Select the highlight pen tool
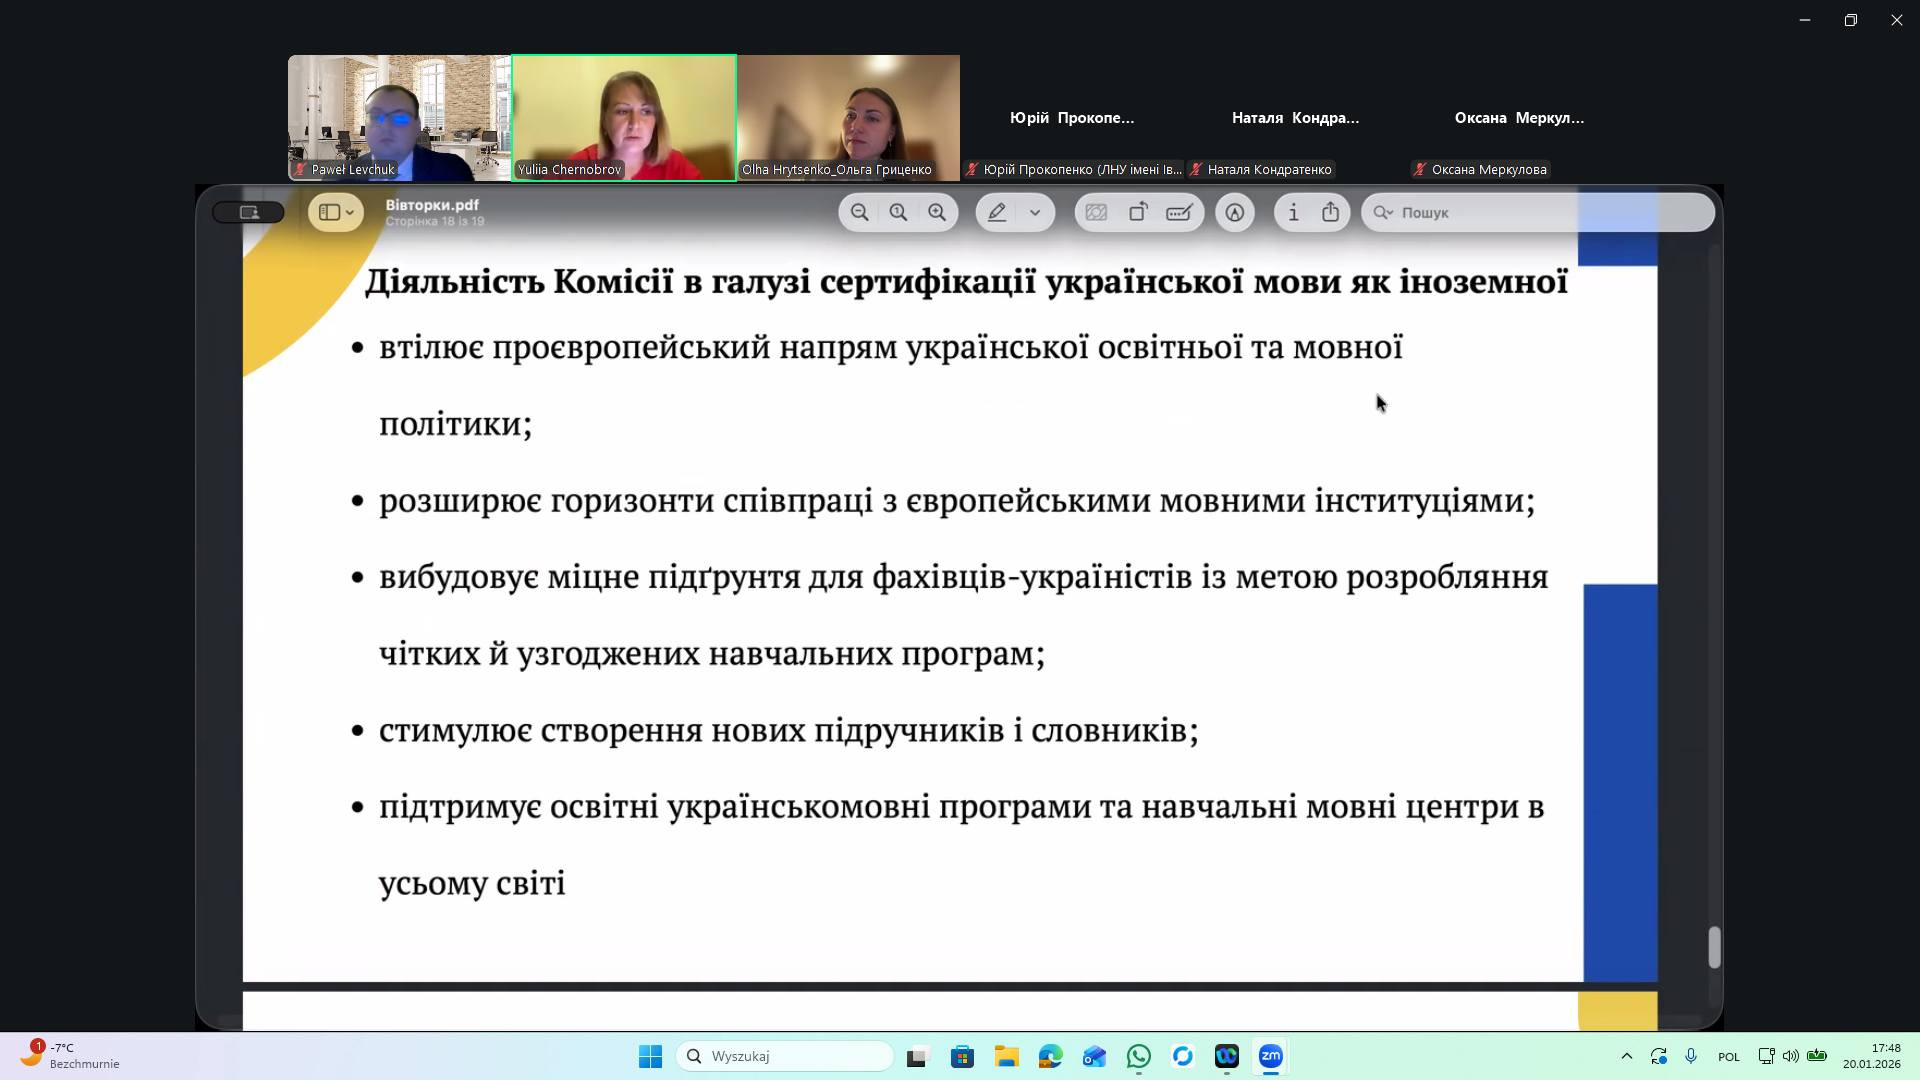The width and height of the screenshot is (1920, 1080). click(997, 212)
